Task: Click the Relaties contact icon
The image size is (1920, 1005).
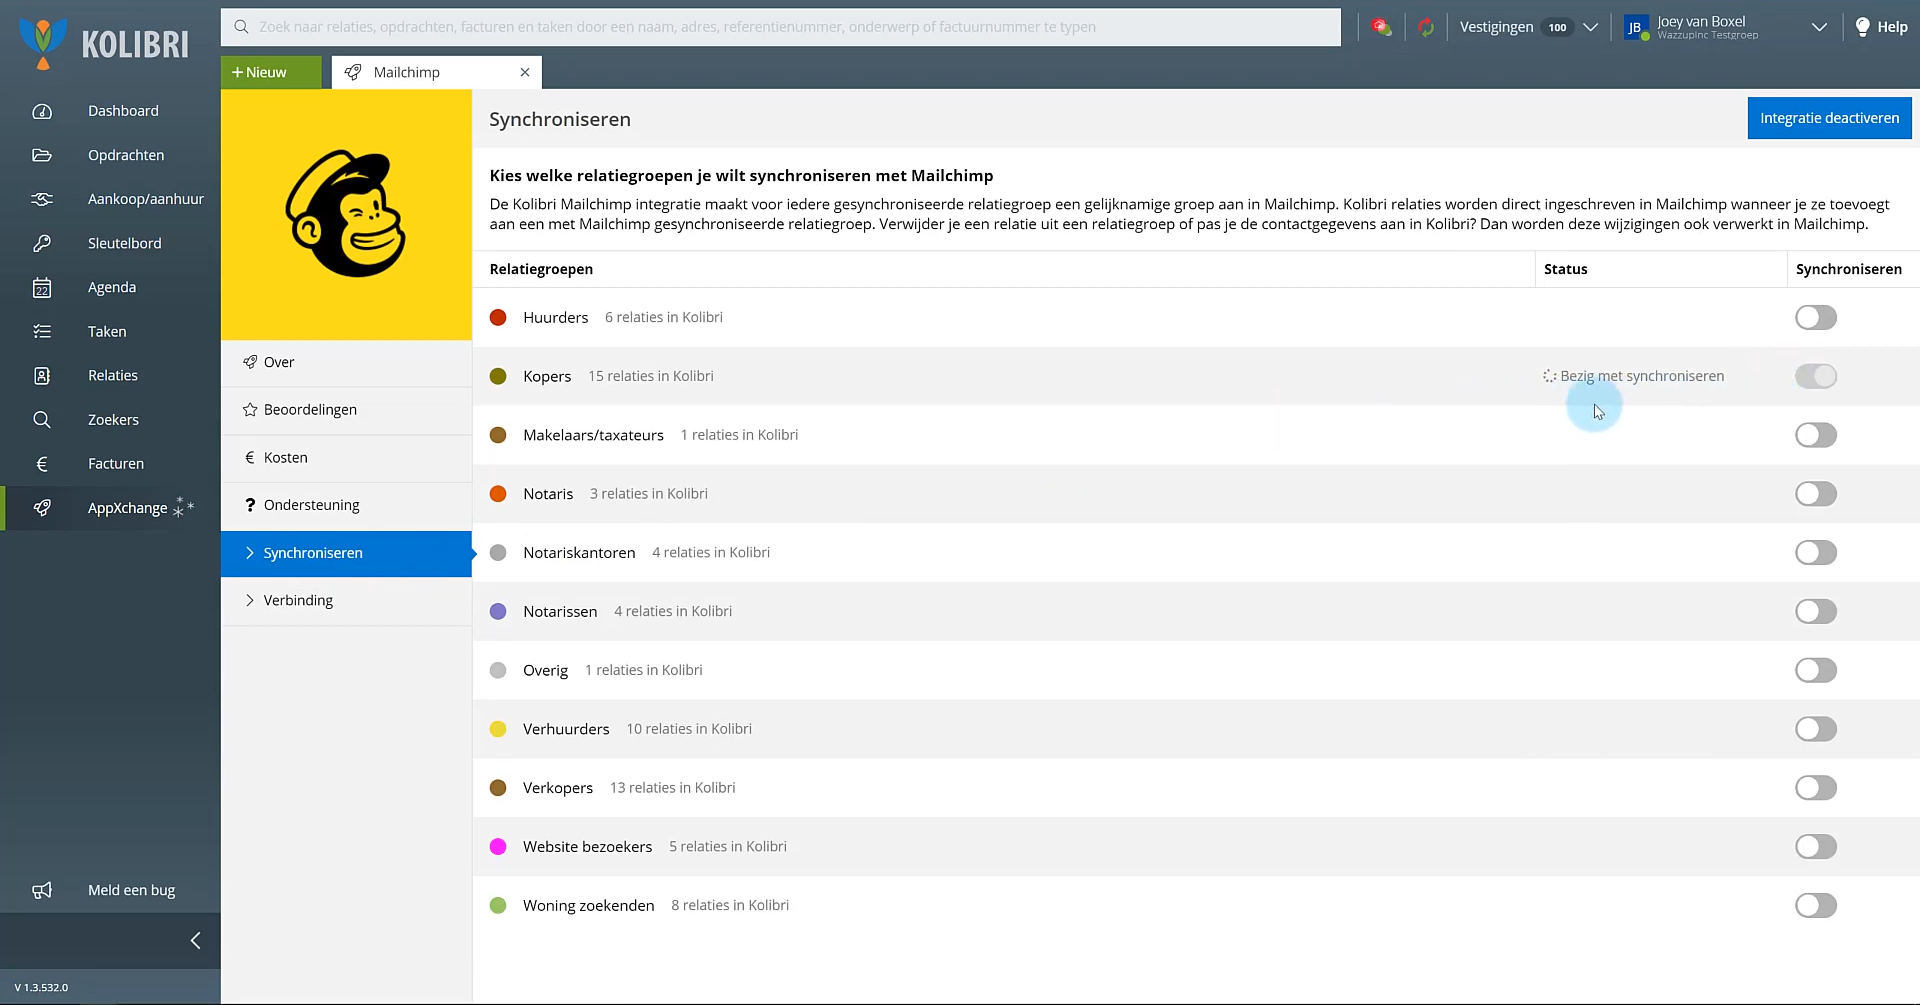Action: click(x=42, y=376)
